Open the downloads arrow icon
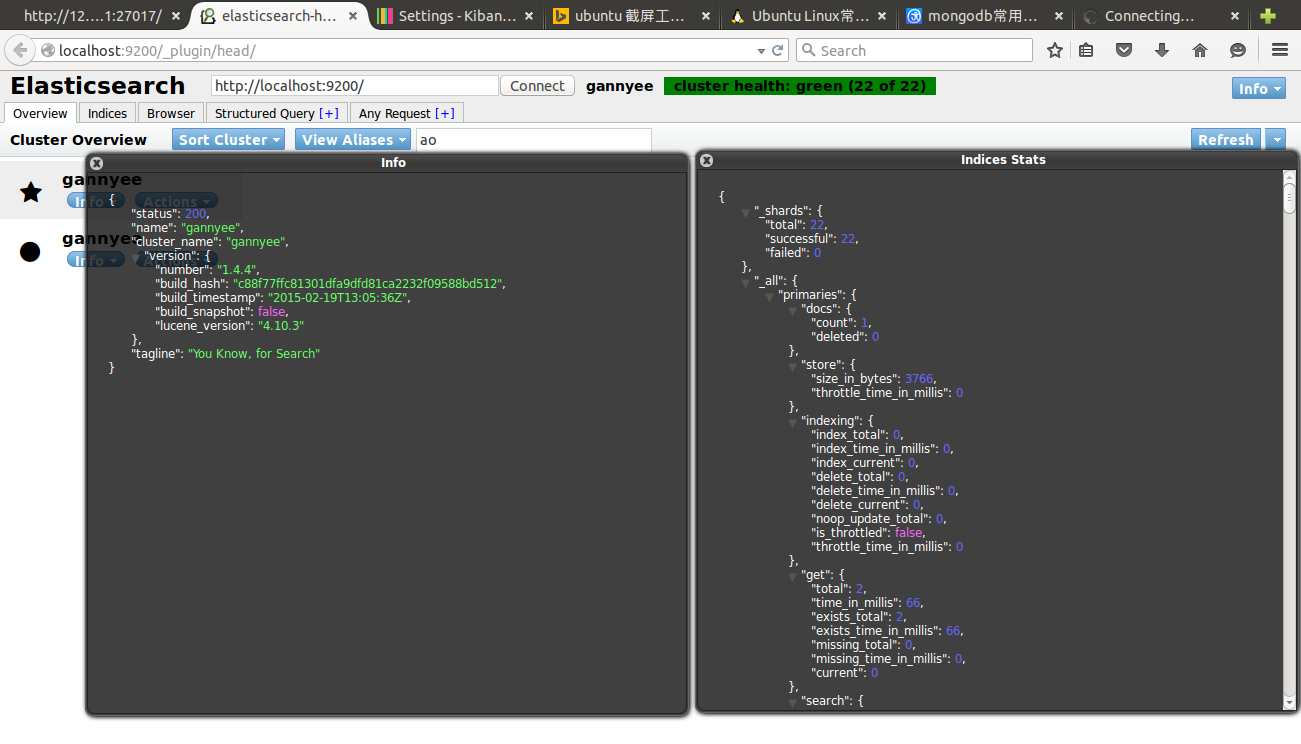 pyautogui.click(x=1162, y=50)
